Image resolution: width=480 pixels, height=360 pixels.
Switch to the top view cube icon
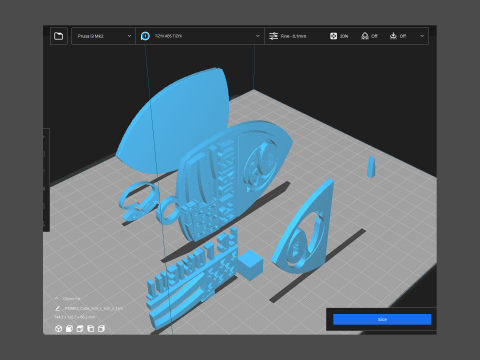coord(80,329)
